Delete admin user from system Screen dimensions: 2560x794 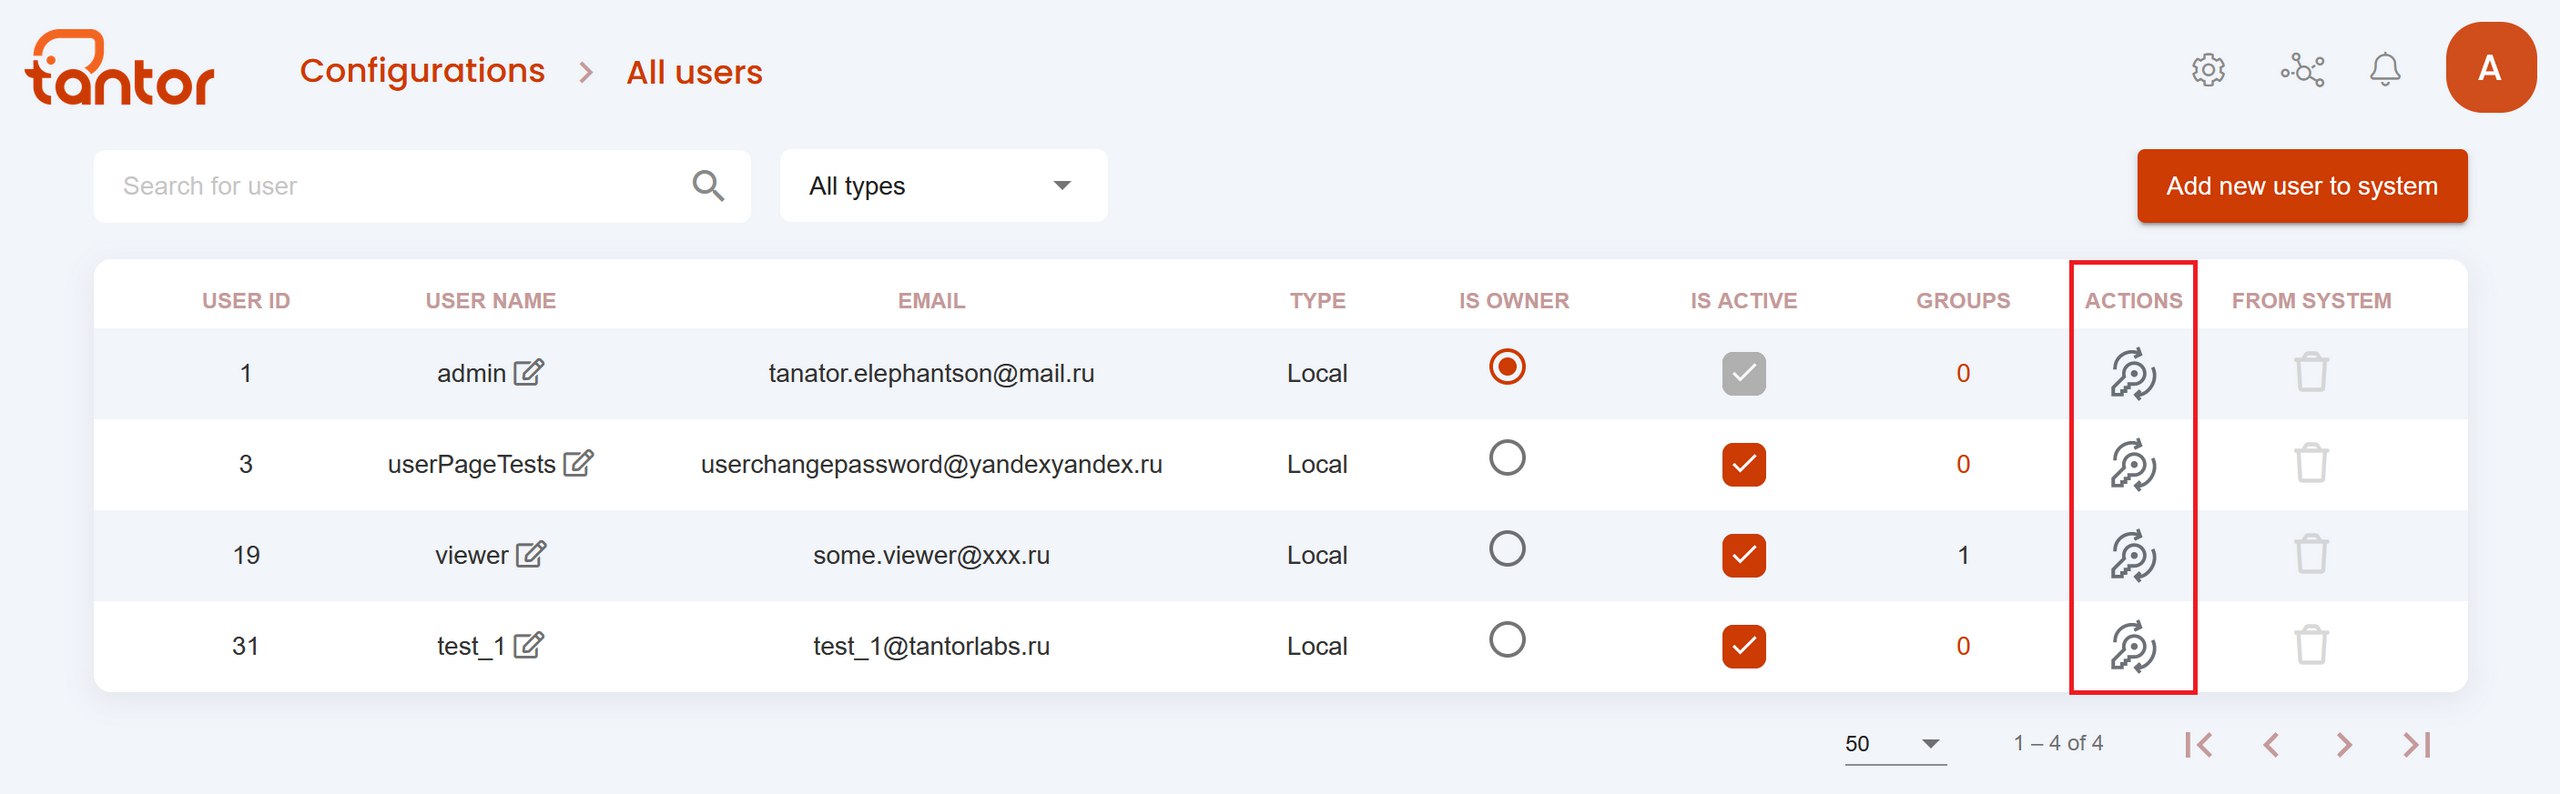coord(2311,372)
